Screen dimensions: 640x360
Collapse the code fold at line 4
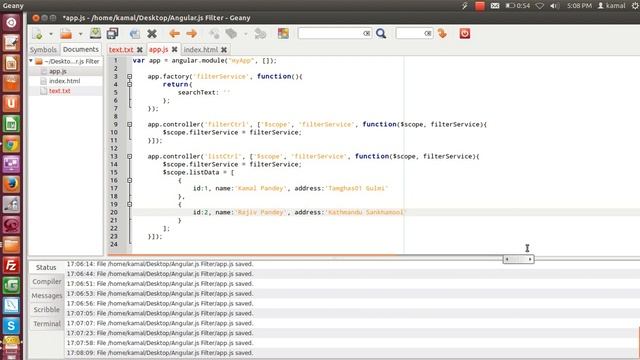(129, 84)
